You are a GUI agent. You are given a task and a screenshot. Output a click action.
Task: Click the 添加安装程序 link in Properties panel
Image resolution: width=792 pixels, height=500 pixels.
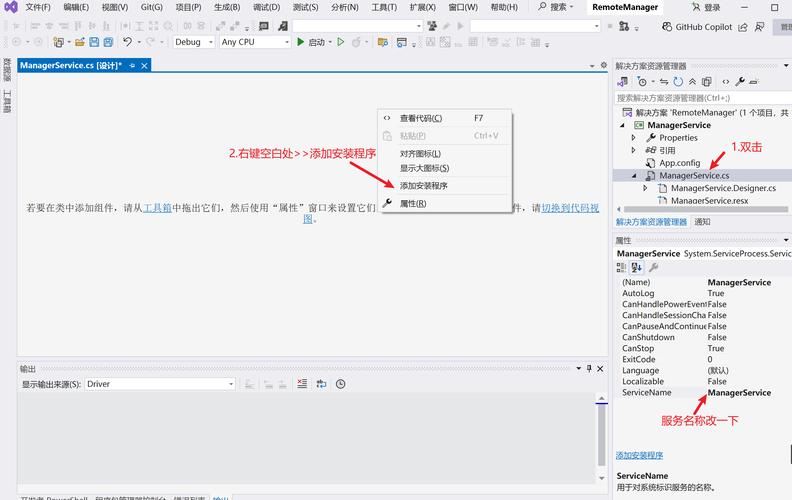tap(639, 455)
